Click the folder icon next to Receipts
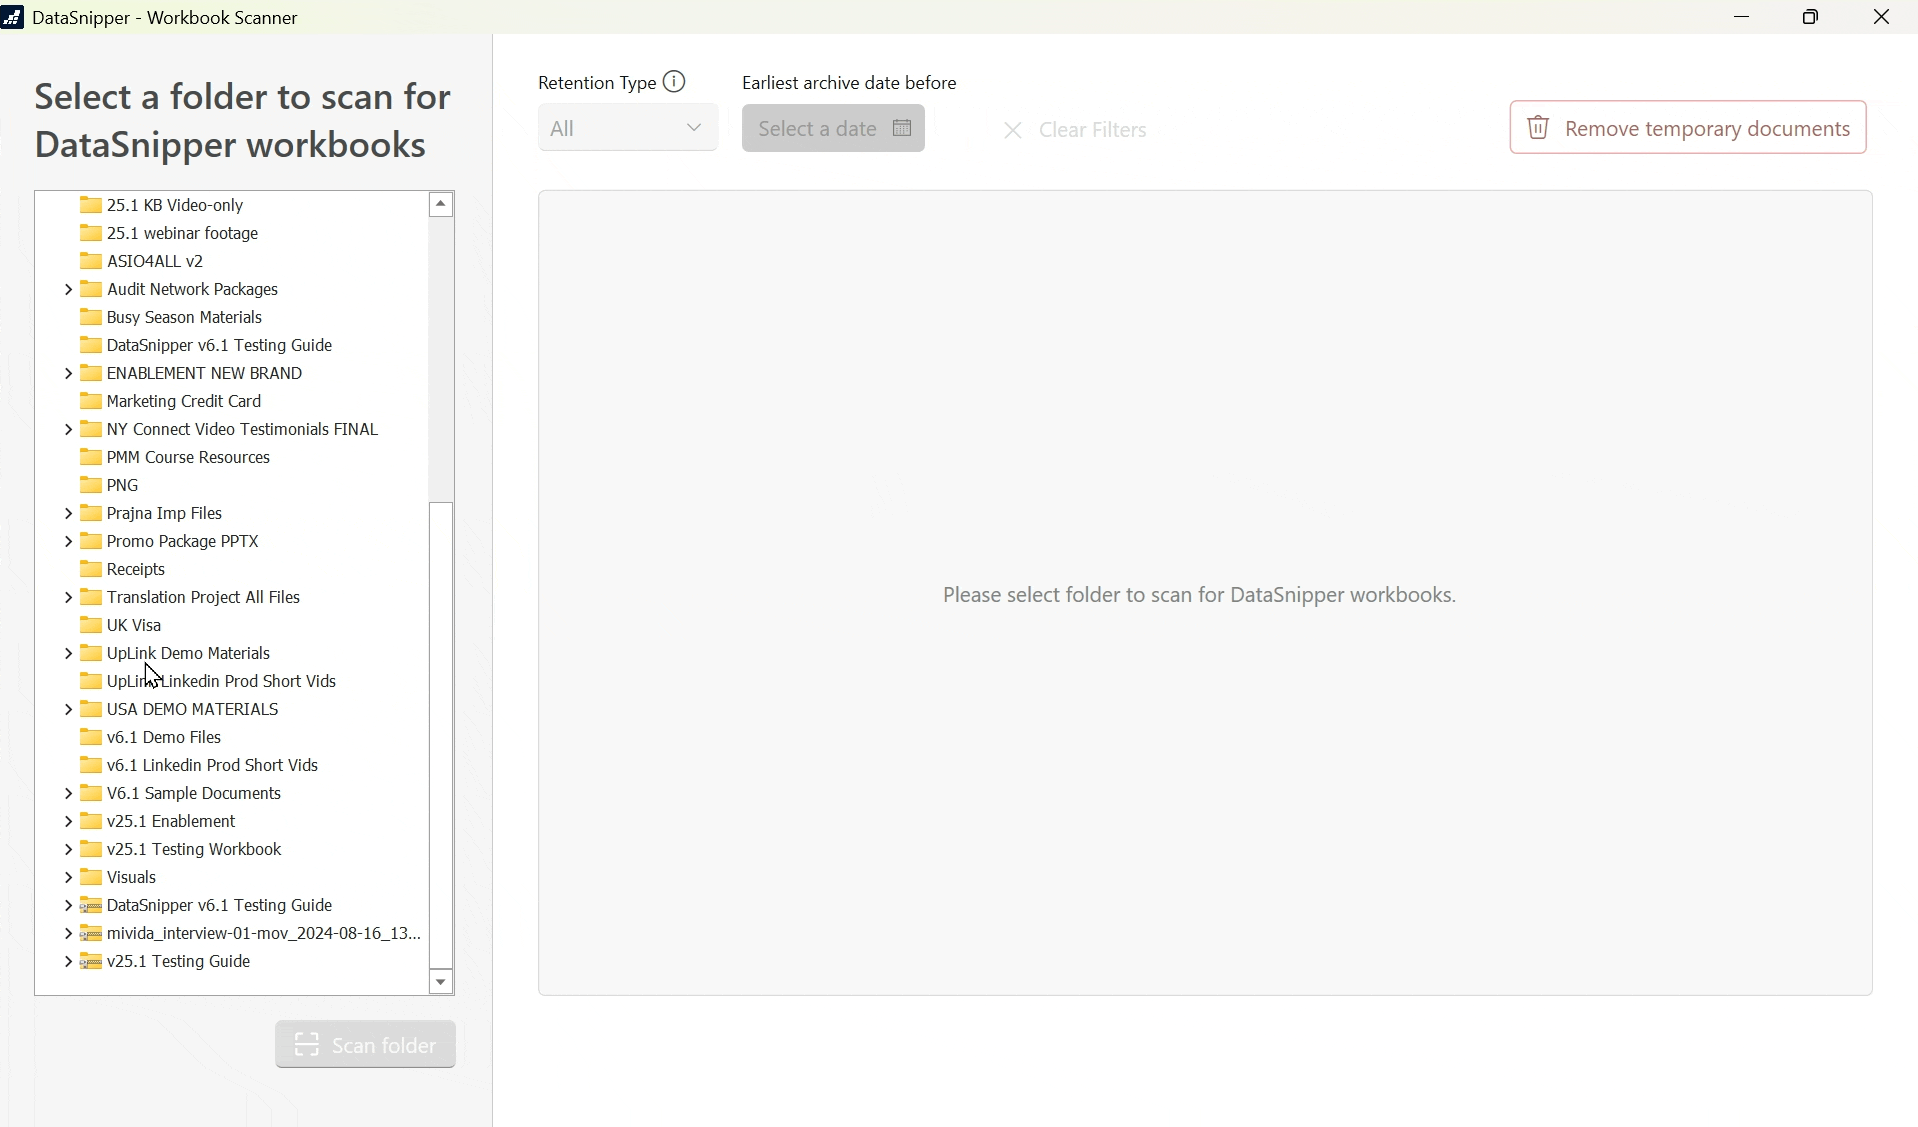The width and height of the screenshot is (1918, 1127). (91, 569)
